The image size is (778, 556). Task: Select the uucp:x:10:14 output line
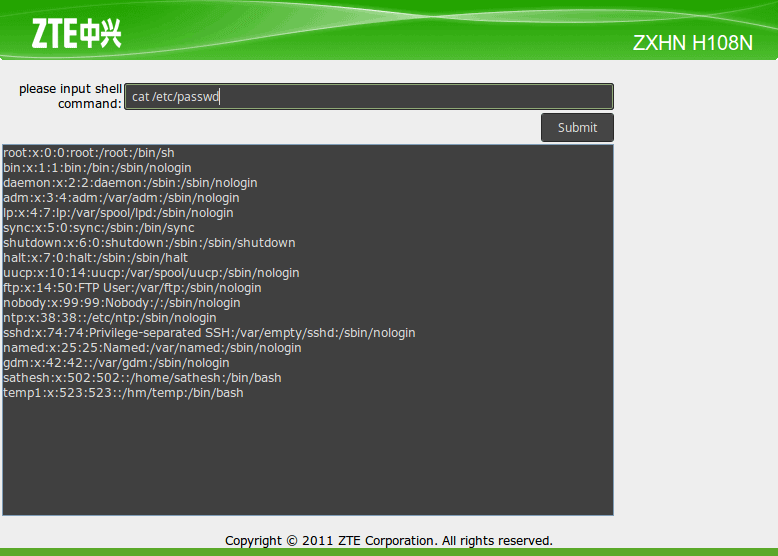point(151,273)
